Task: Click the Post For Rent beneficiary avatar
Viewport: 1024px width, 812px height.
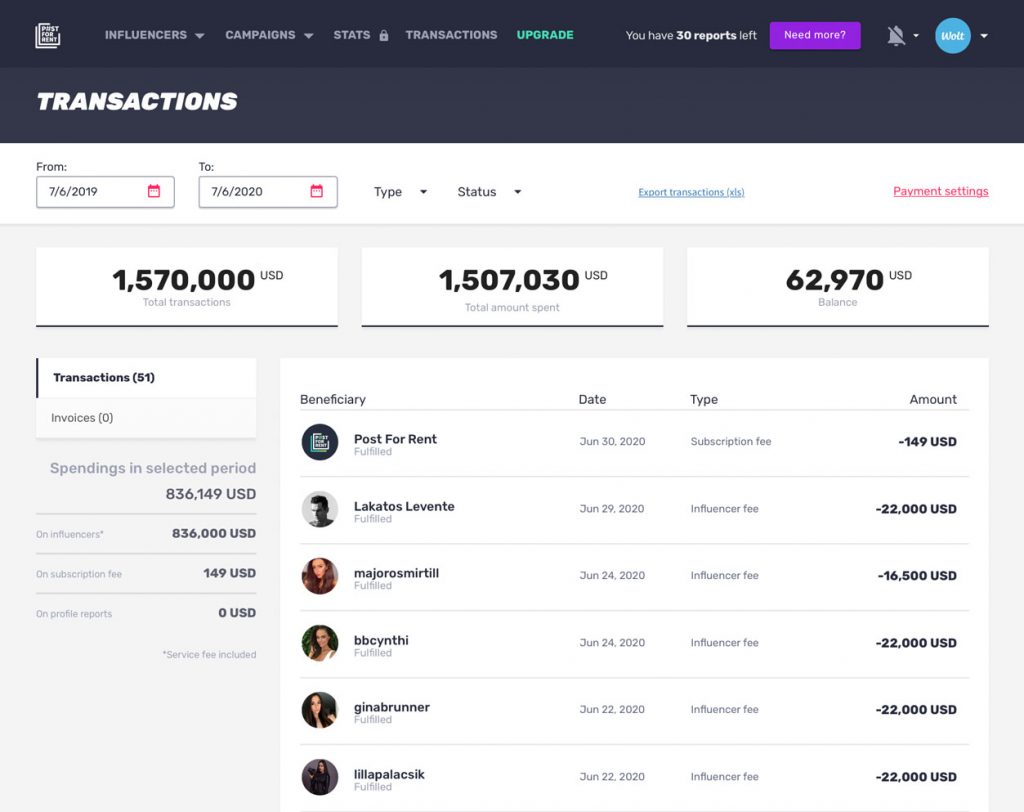Action: click(x=319, y=442)
